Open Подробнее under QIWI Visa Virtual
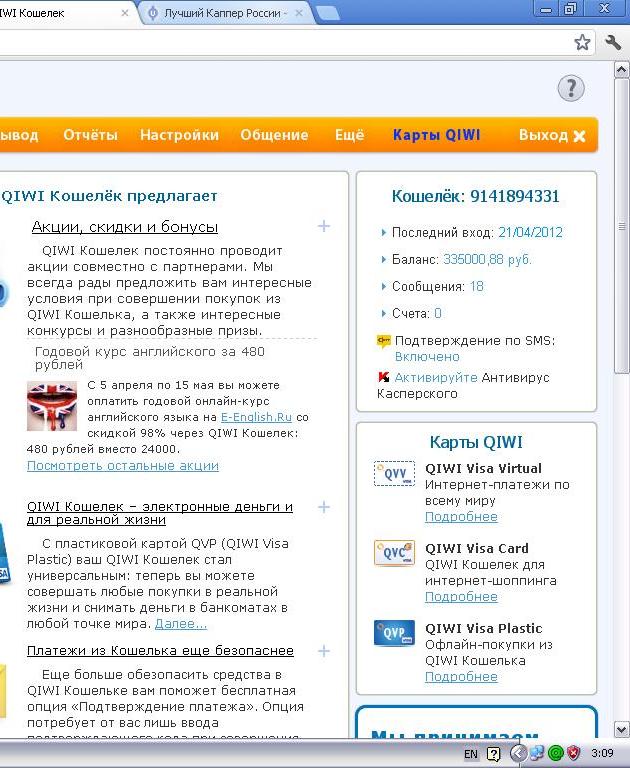The image size is (630, 768). tap(461, 517)
